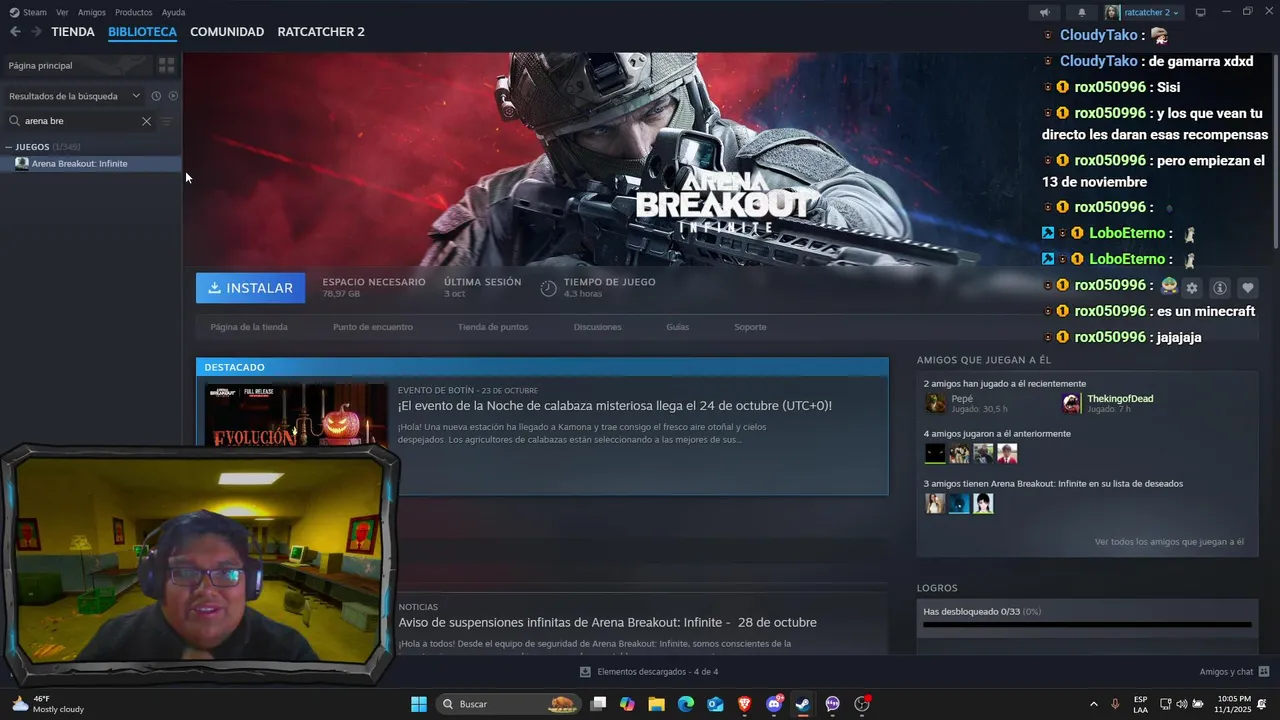Switch to the TIENDA tab

[x=73, y=32]
